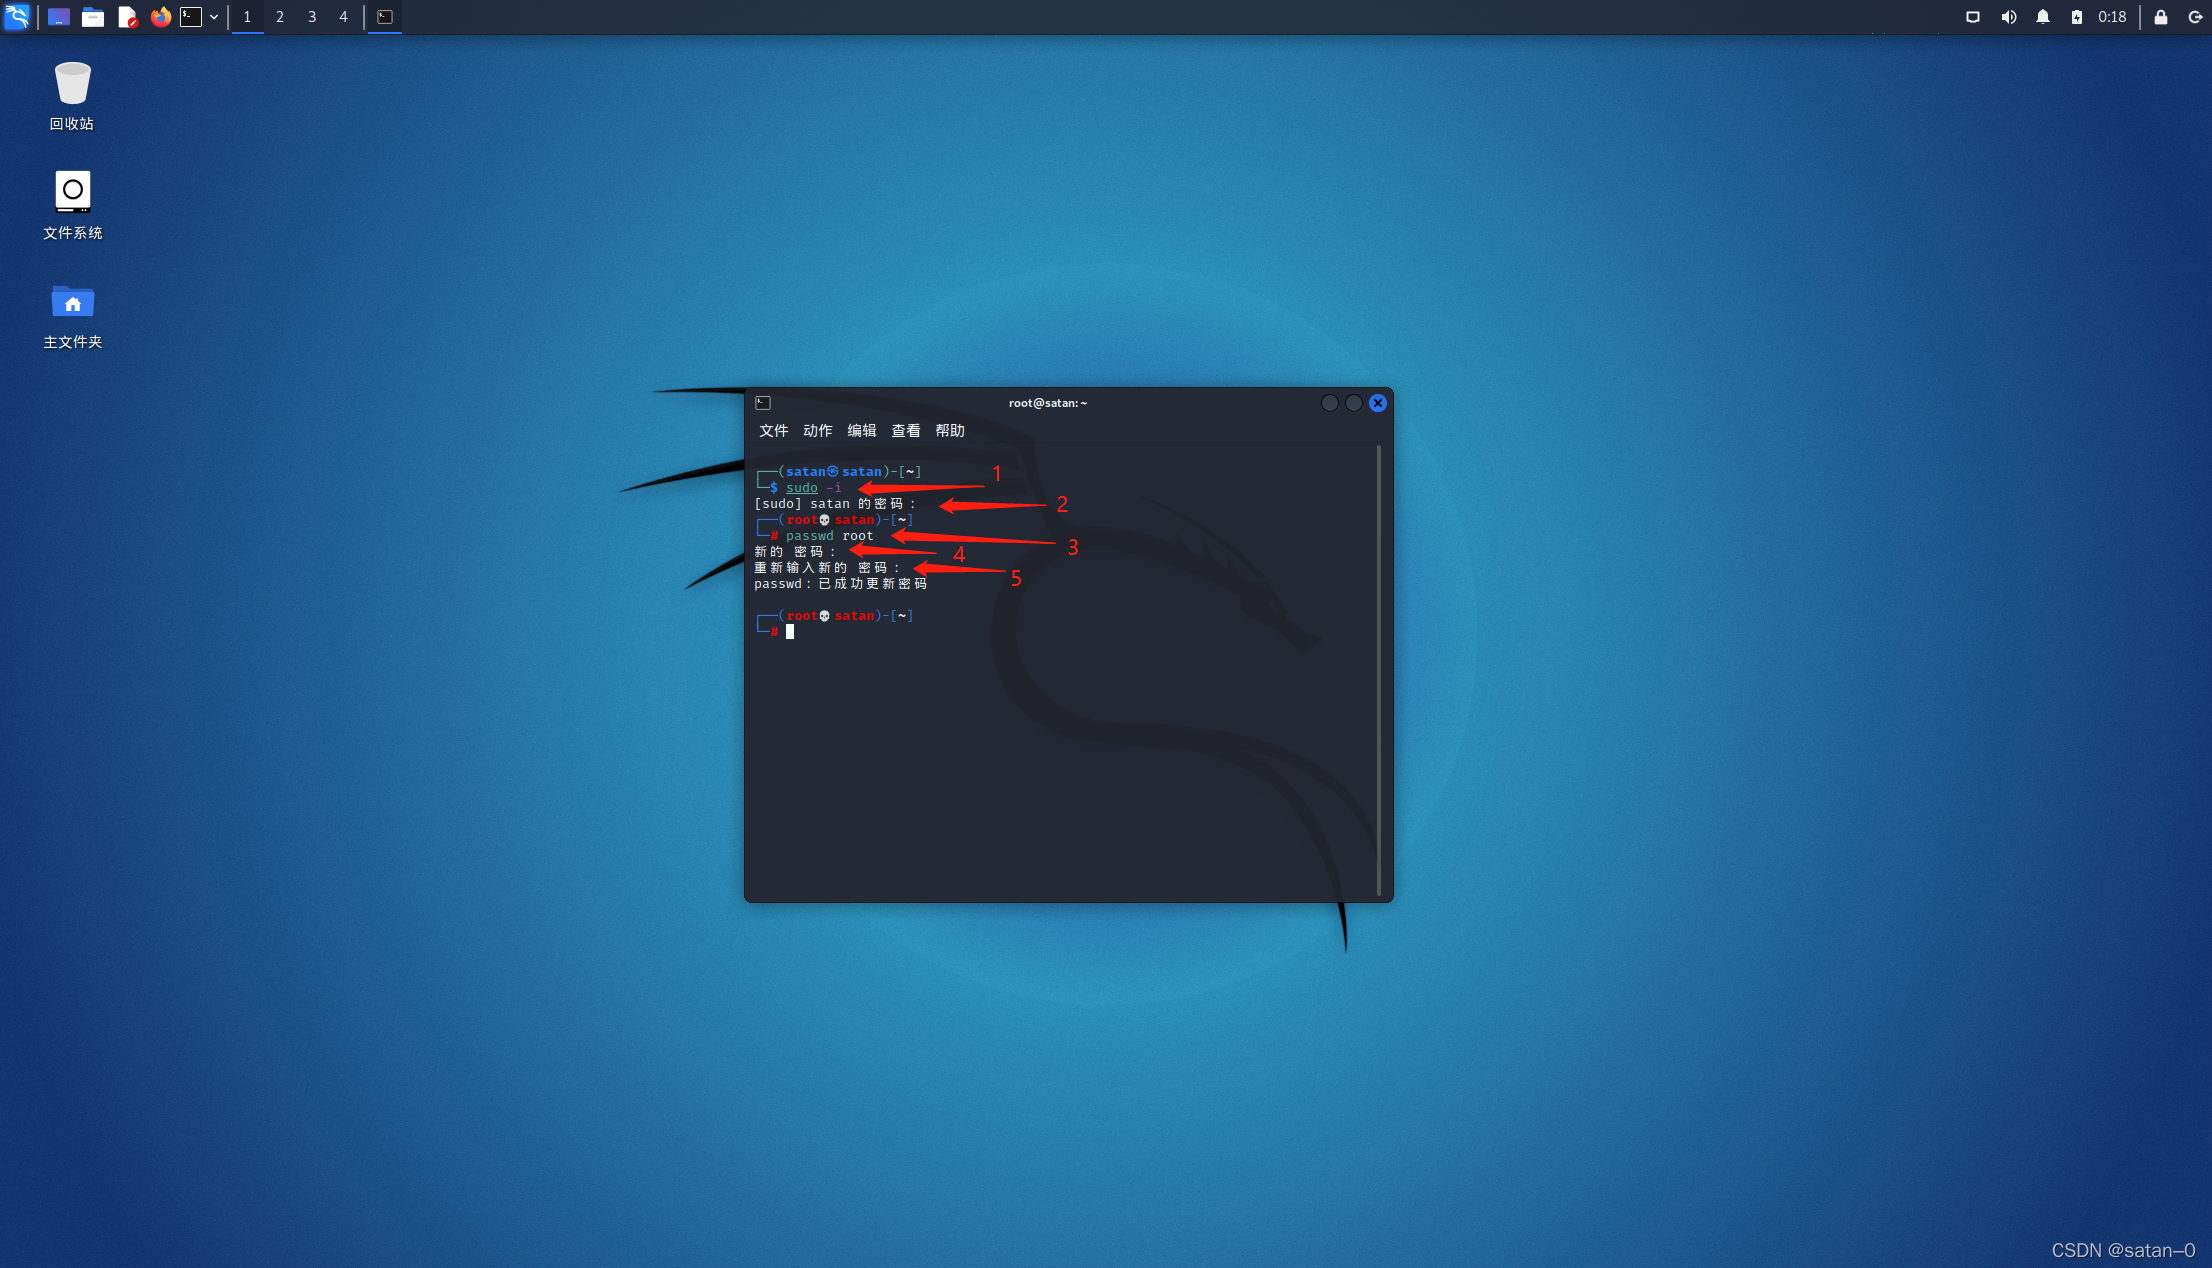Click the lock screen icon
2212x1268 pixels.
point(2161,16)
